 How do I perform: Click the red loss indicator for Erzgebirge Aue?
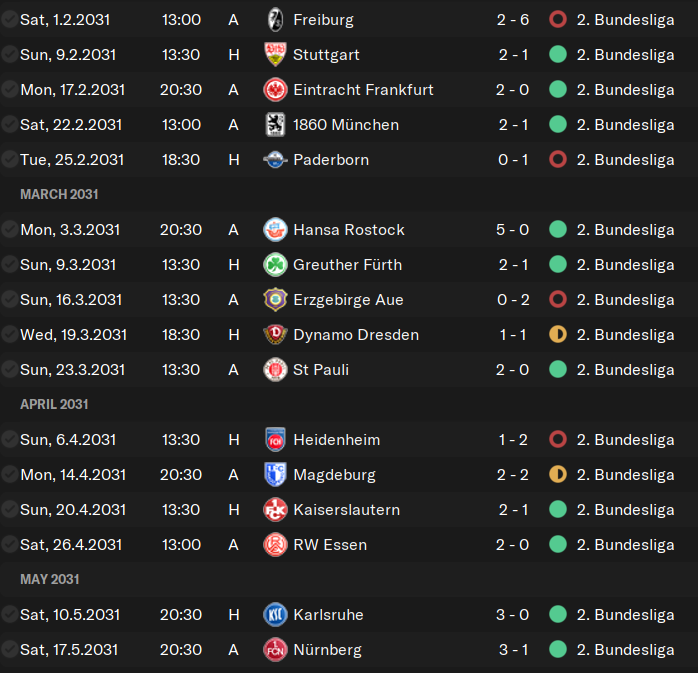click(x=558, y=300)
